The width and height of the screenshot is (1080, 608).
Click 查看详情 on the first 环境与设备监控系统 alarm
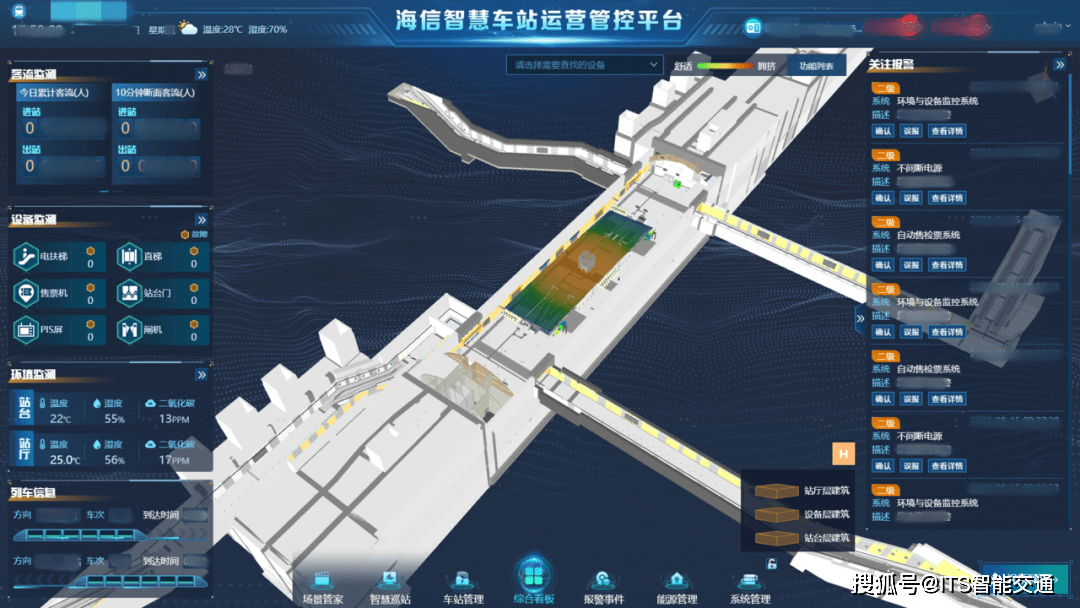(946, 131)
